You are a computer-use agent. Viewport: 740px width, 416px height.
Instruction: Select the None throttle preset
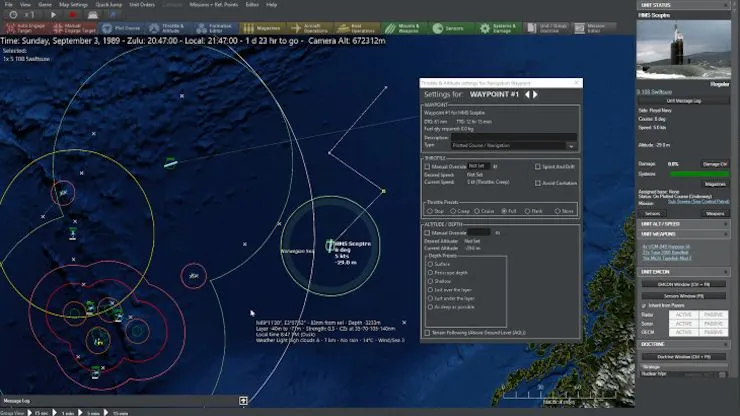[x=557, y=211]
